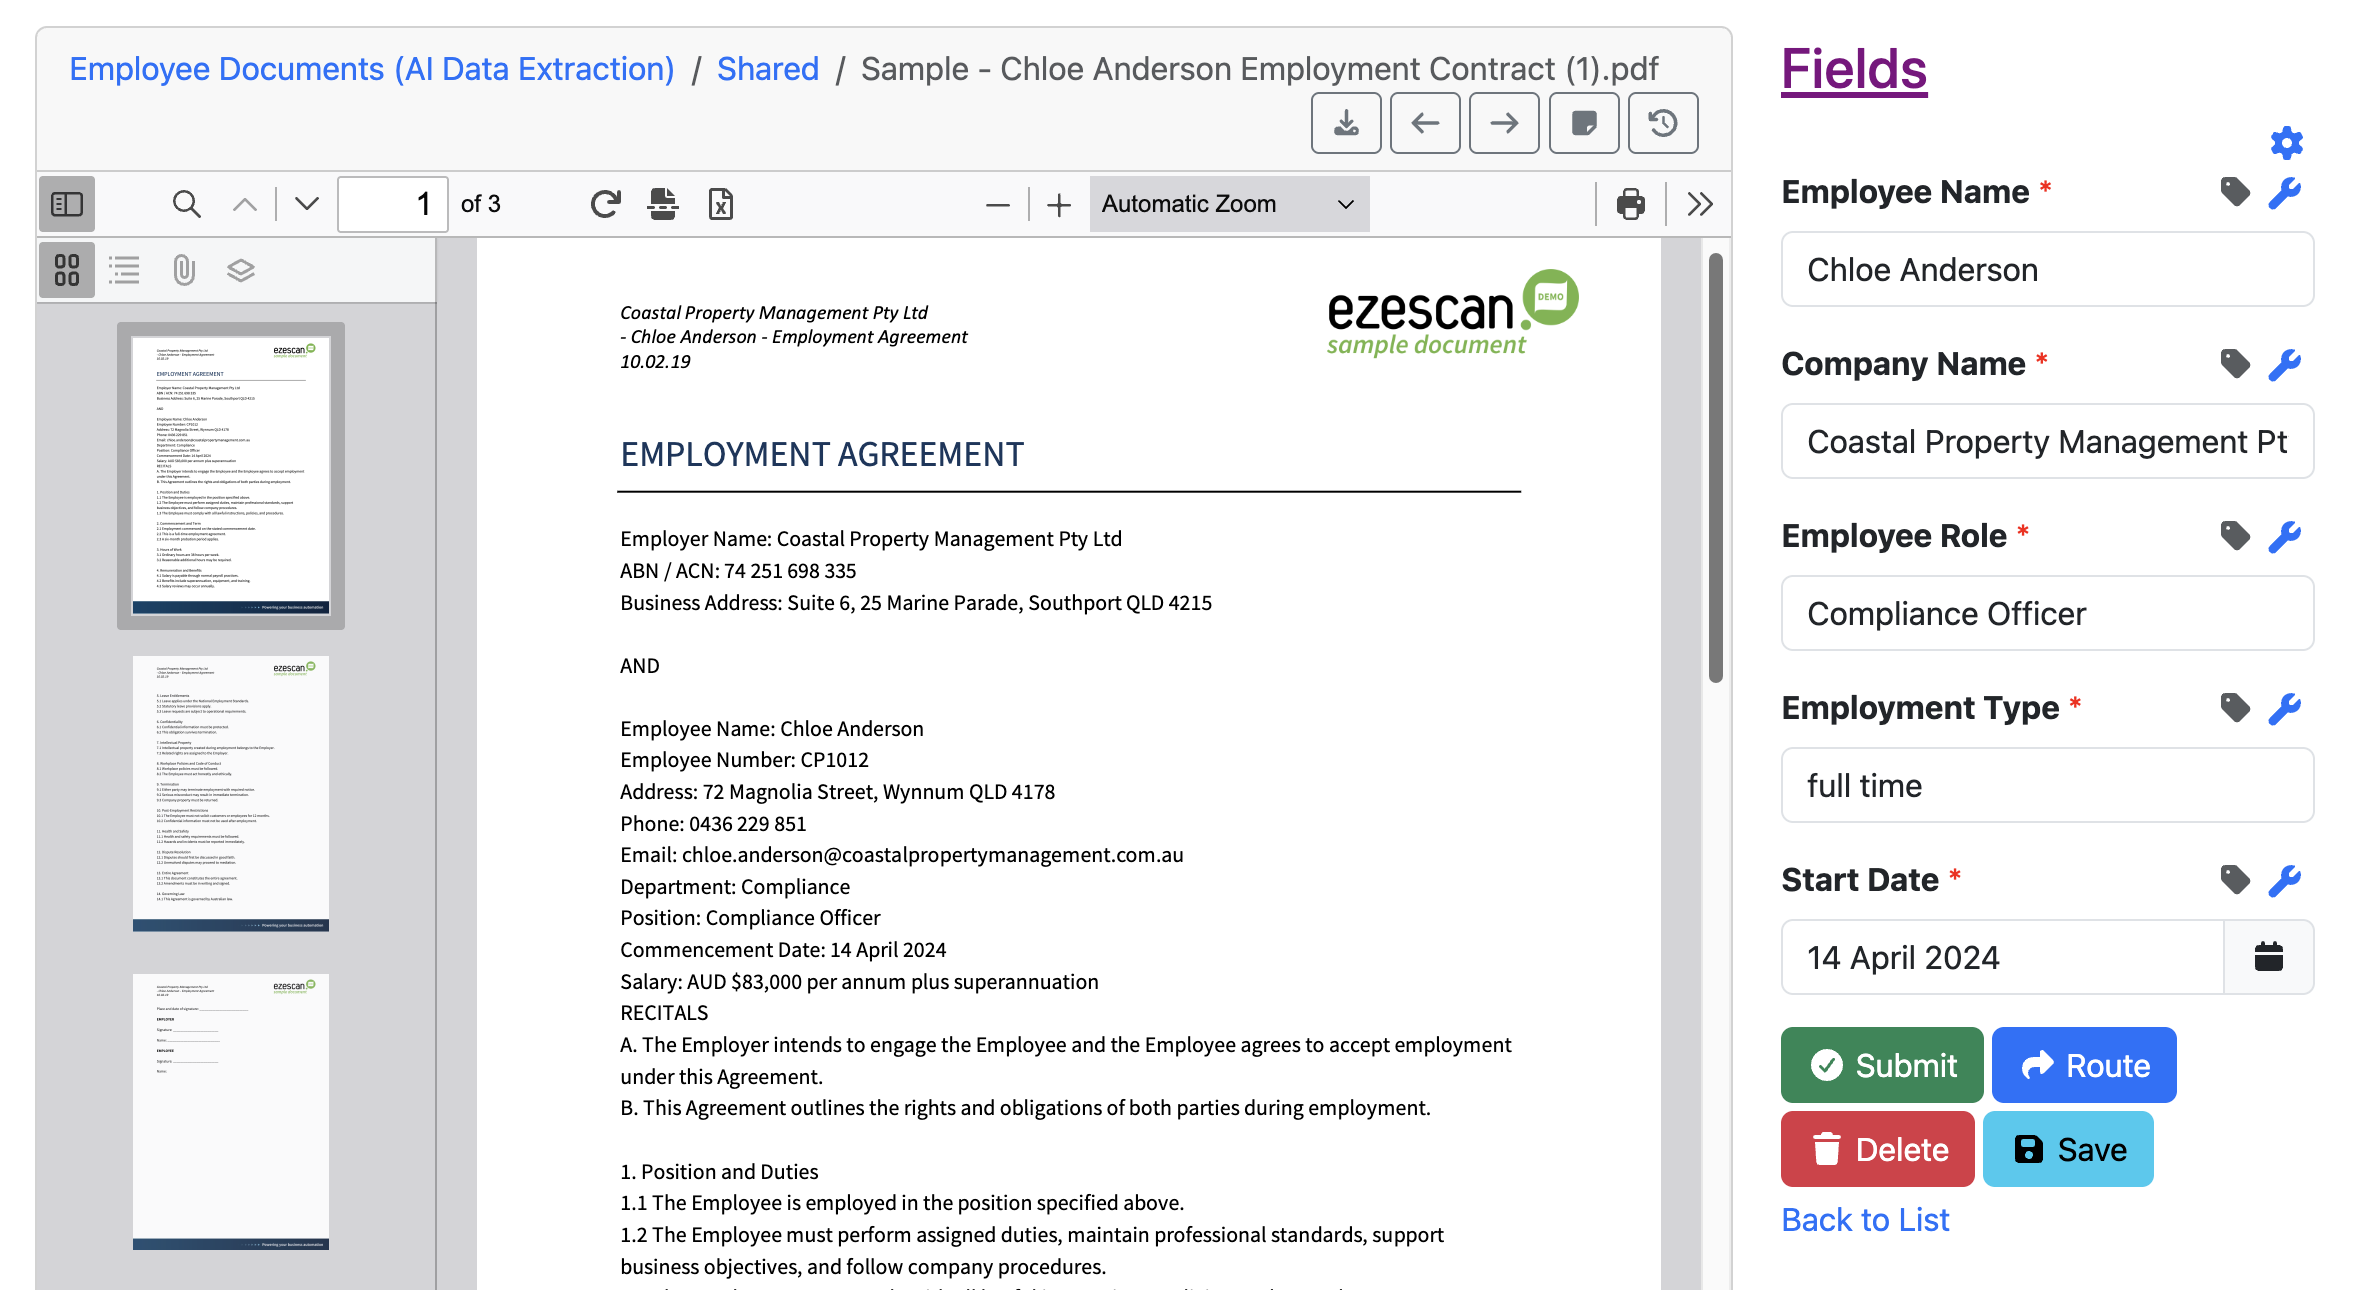Click the blue Route button

(2084, 1065)
